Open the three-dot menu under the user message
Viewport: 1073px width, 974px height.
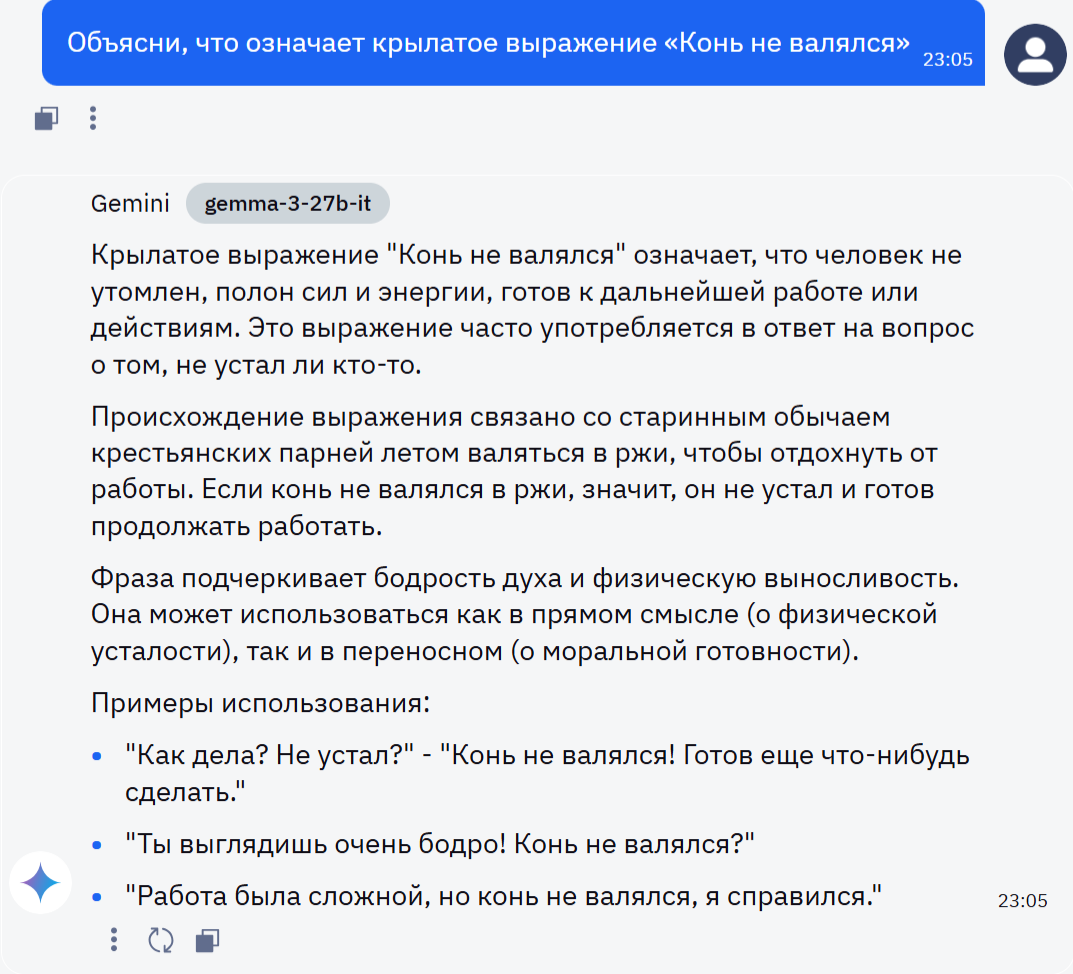93,118
